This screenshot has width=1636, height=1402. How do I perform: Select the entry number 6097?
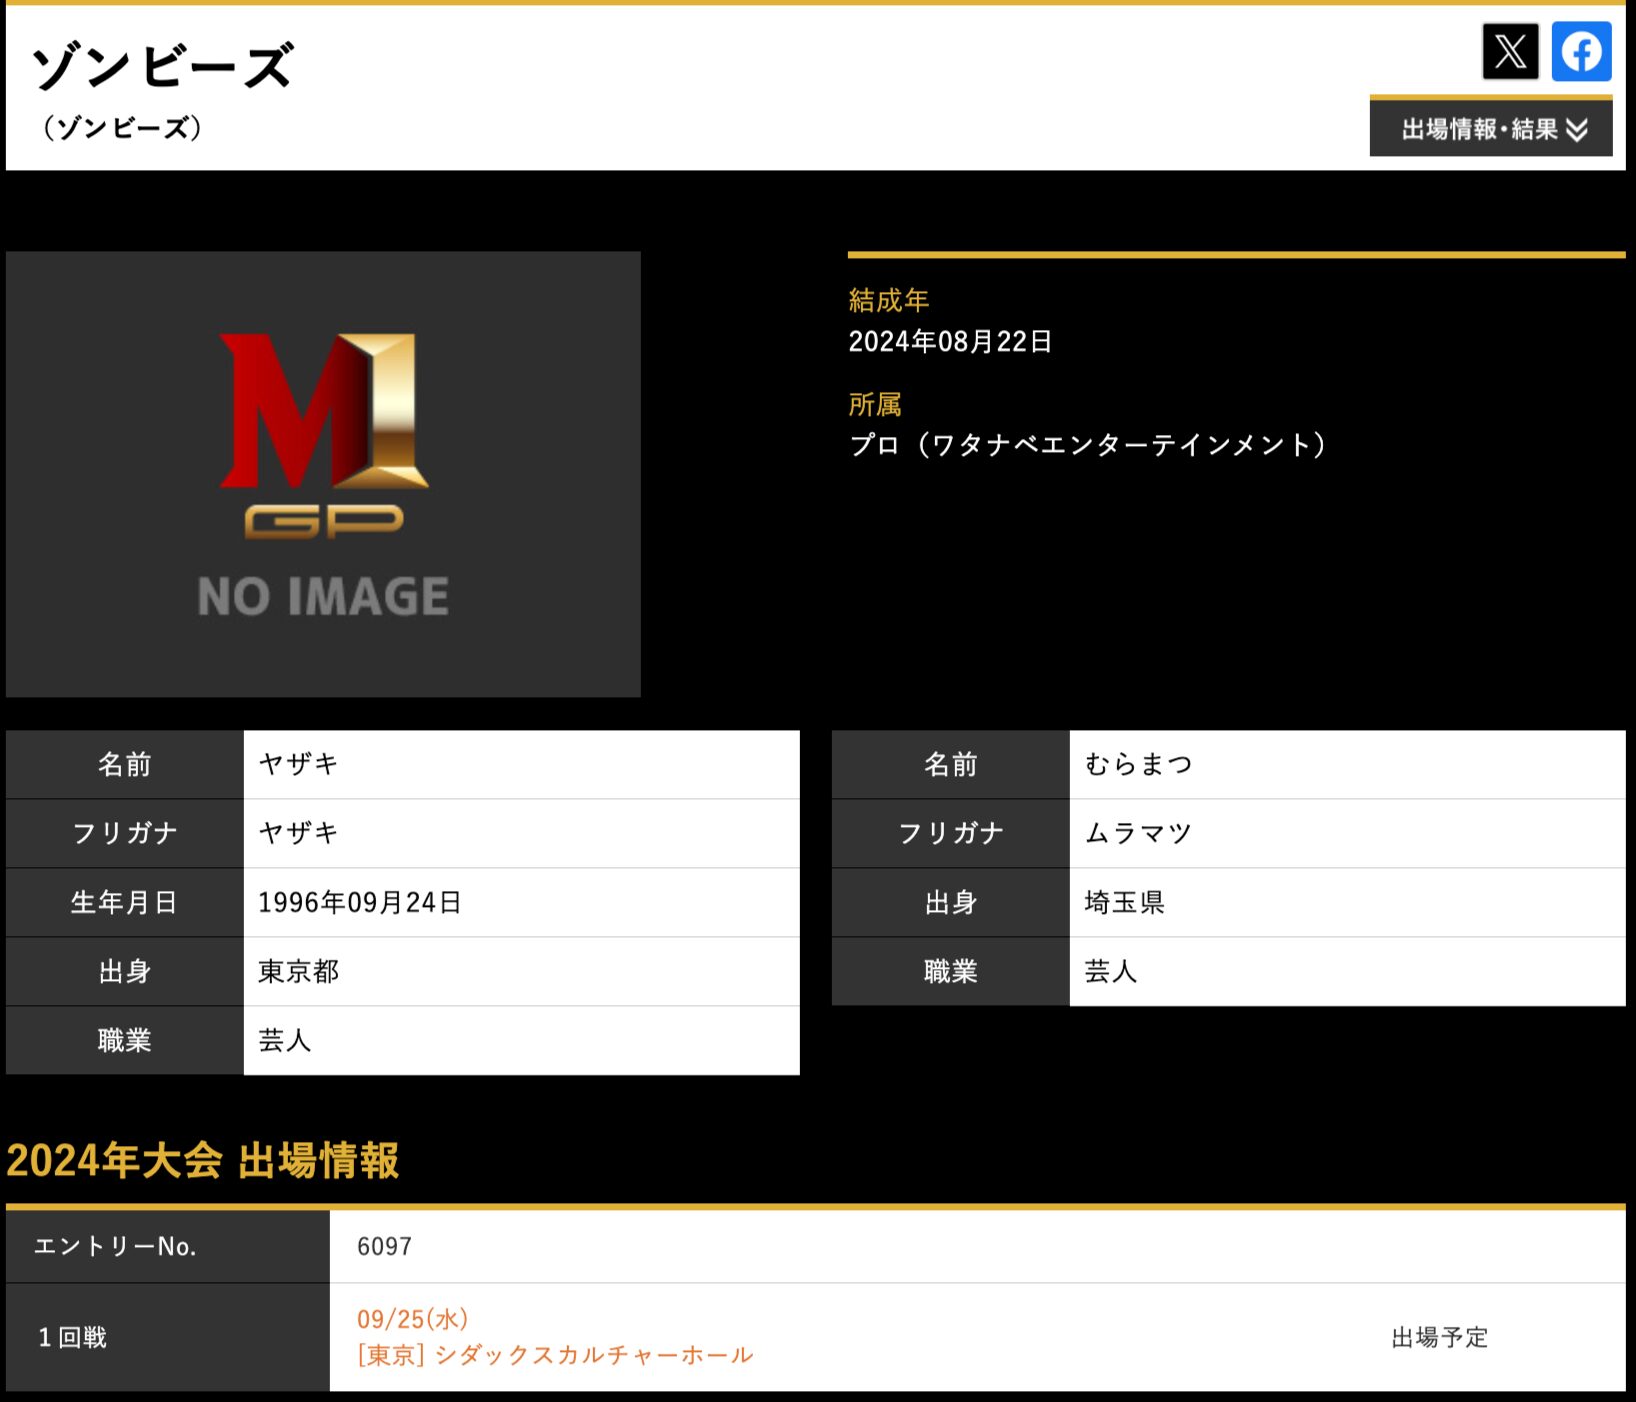[x=384, y=1246]
